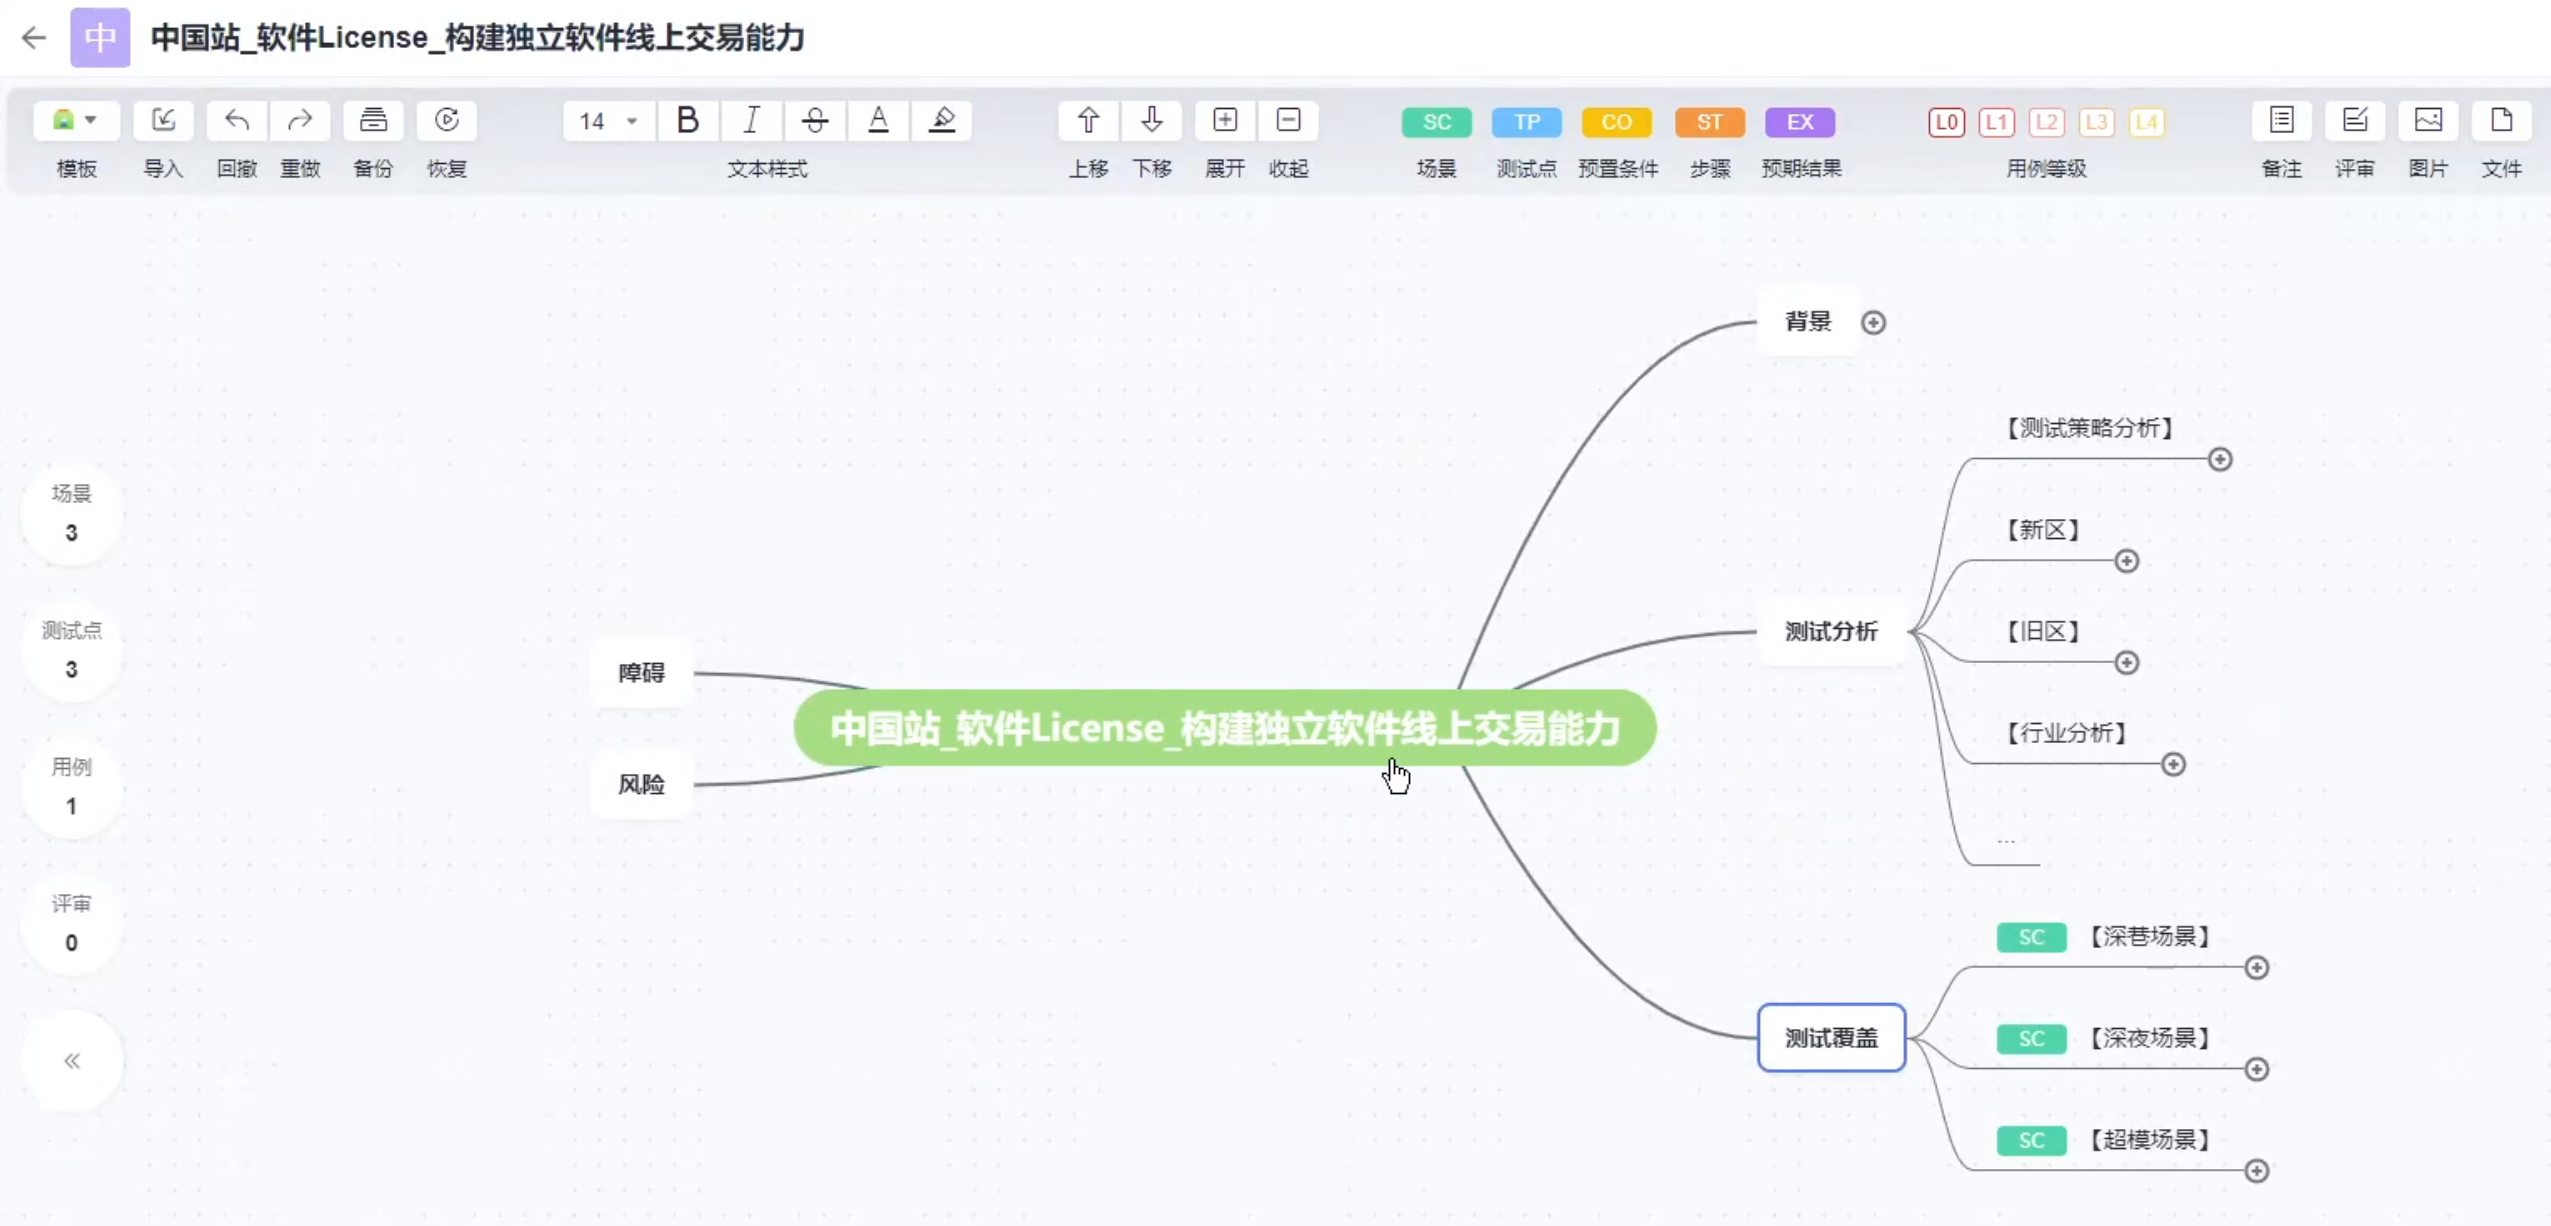Apply the SC scene tag
Image resolution: width=2551 pixels, height=1226 pixels.
point(1436,122)
